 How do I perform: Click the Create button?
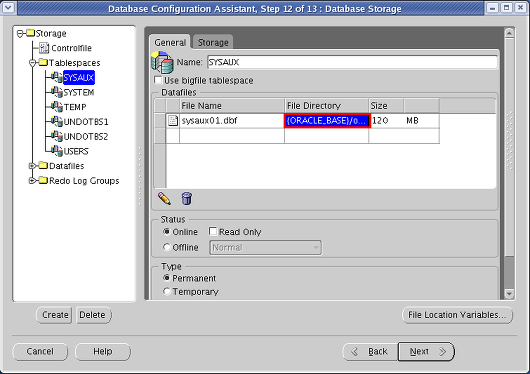point(55,315)
